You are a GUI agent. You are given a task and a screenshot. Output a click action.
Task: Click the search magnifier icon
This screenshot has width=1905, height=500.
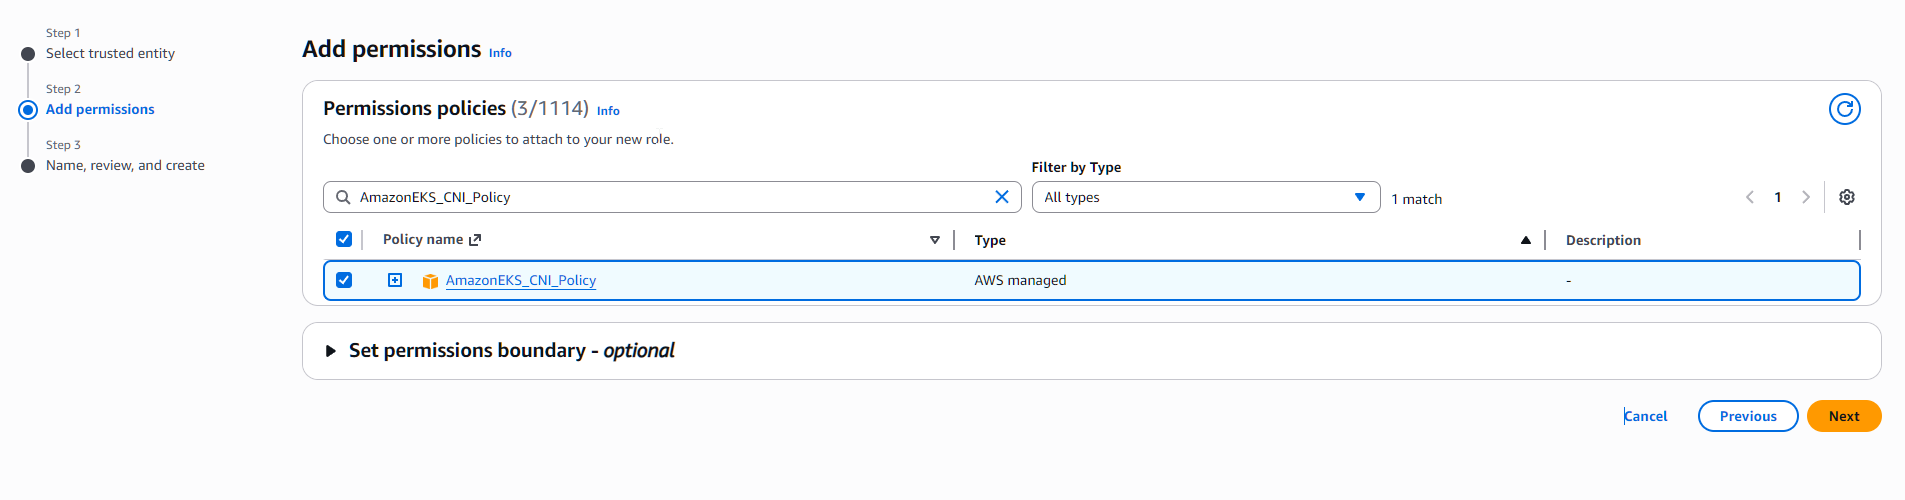[343, 197]
